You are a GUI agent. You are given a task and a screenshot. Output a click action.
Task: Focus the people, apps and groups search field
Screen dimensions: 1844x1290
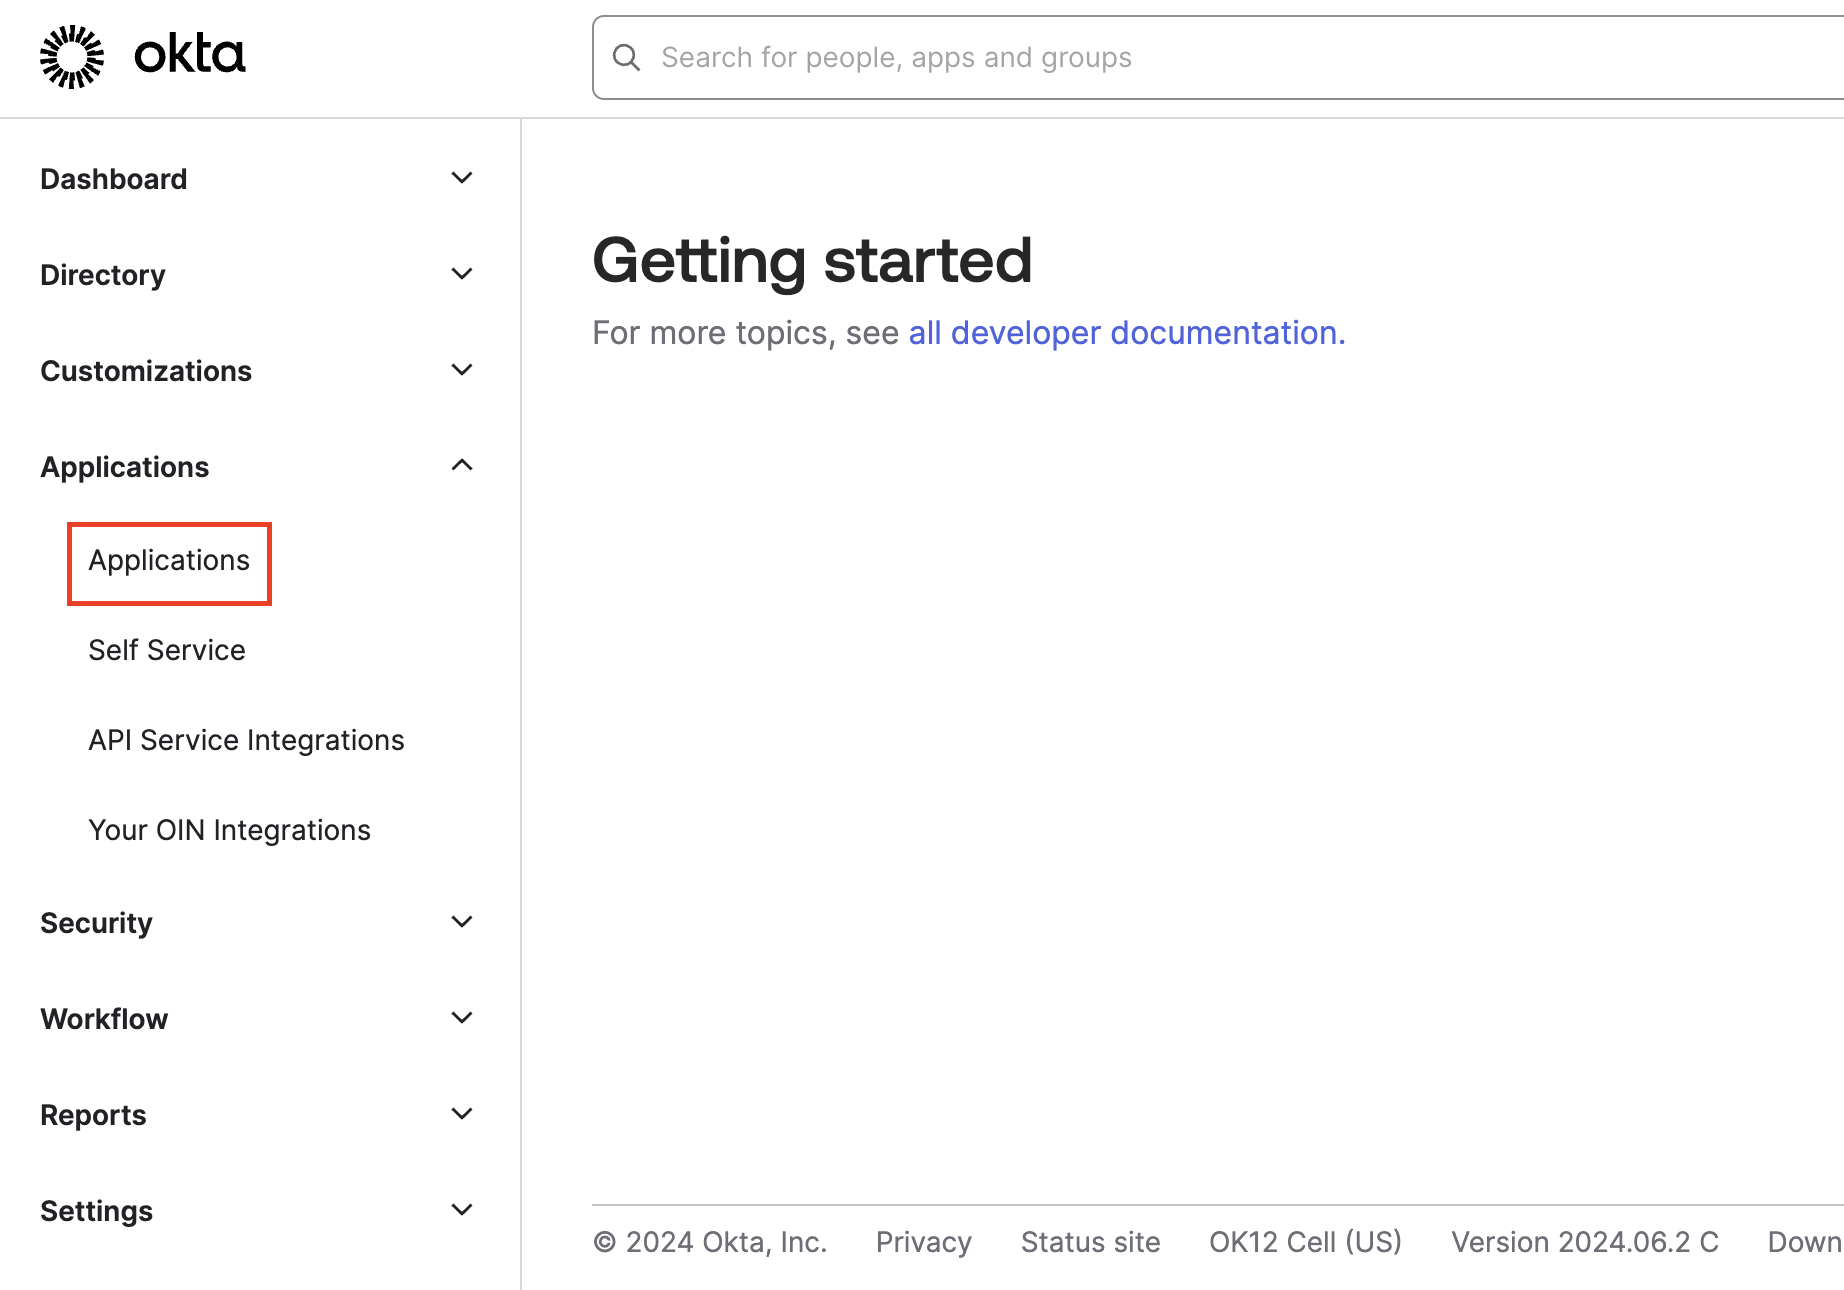1218,58
